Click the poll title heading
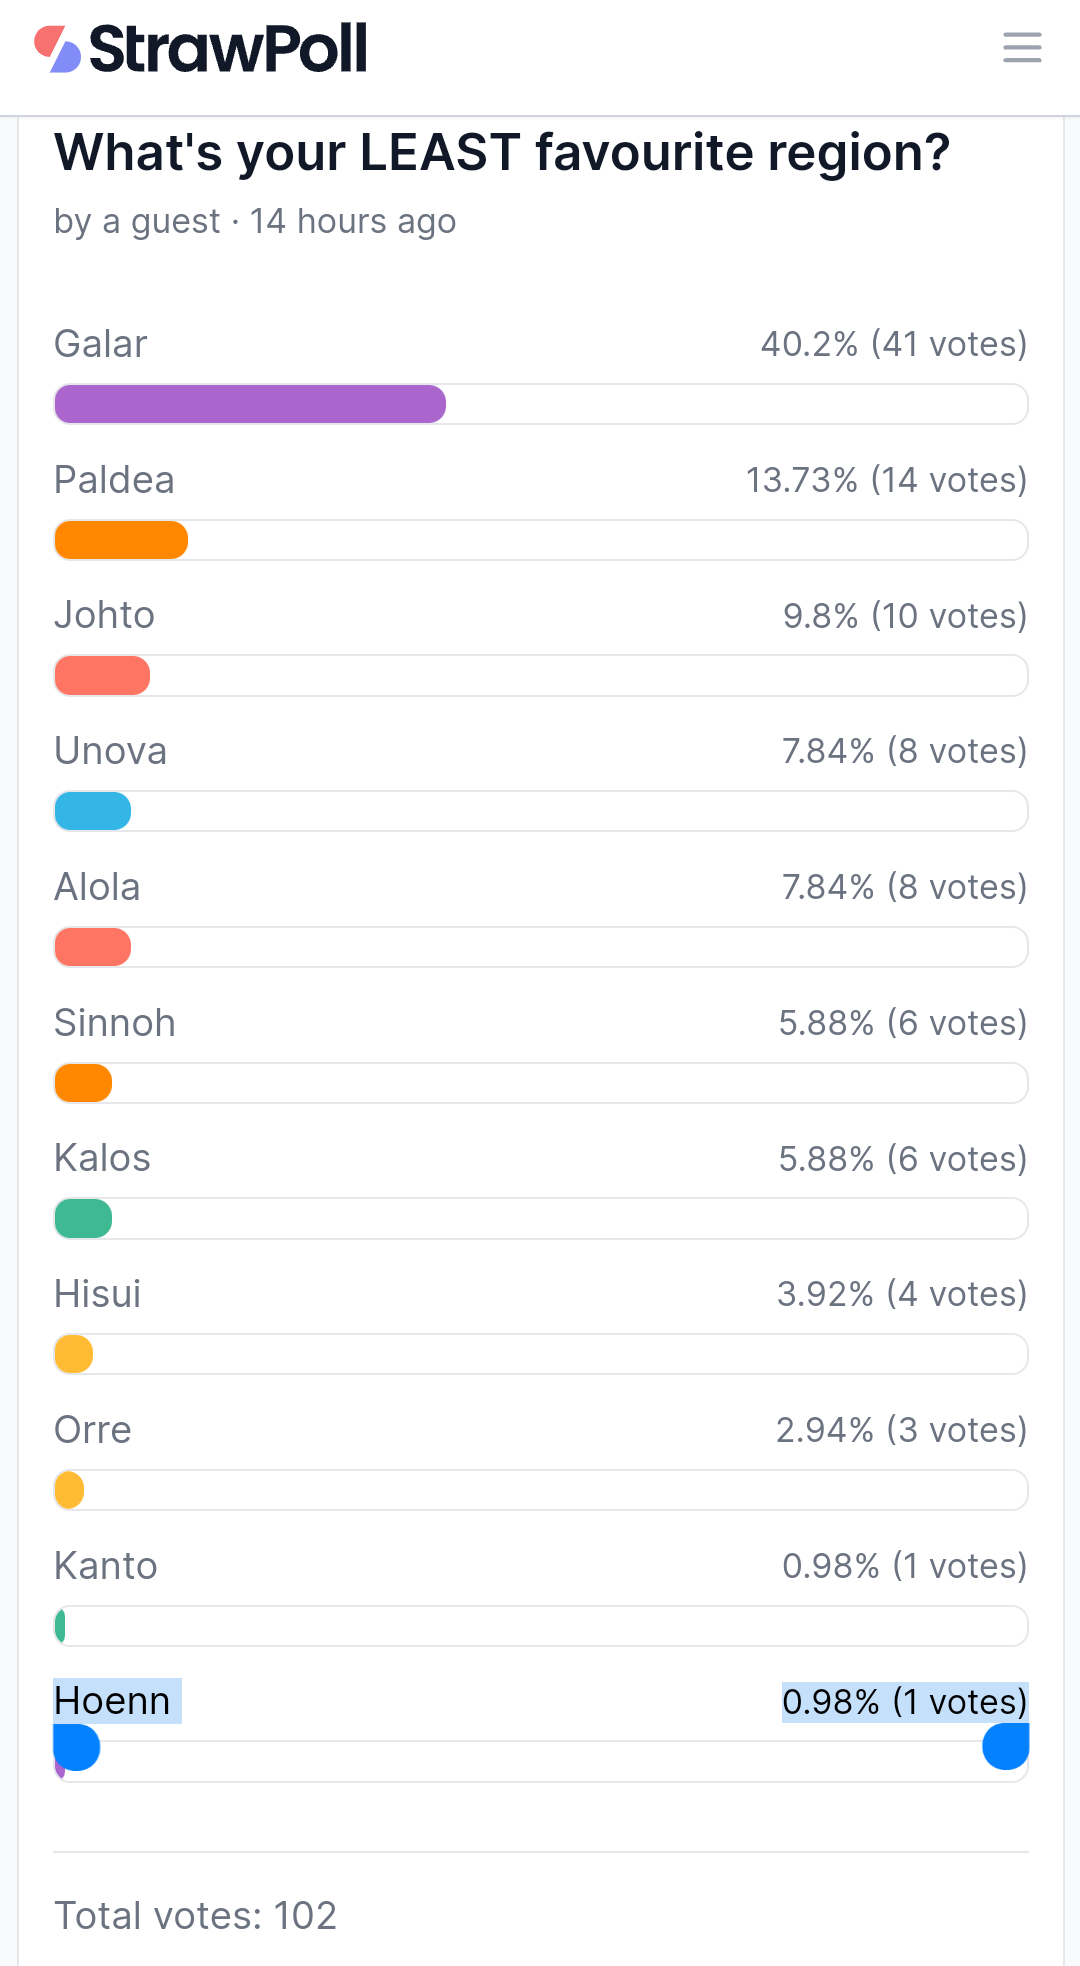The width and height of the screenshot is (1080, 1966). click(502, 153)
